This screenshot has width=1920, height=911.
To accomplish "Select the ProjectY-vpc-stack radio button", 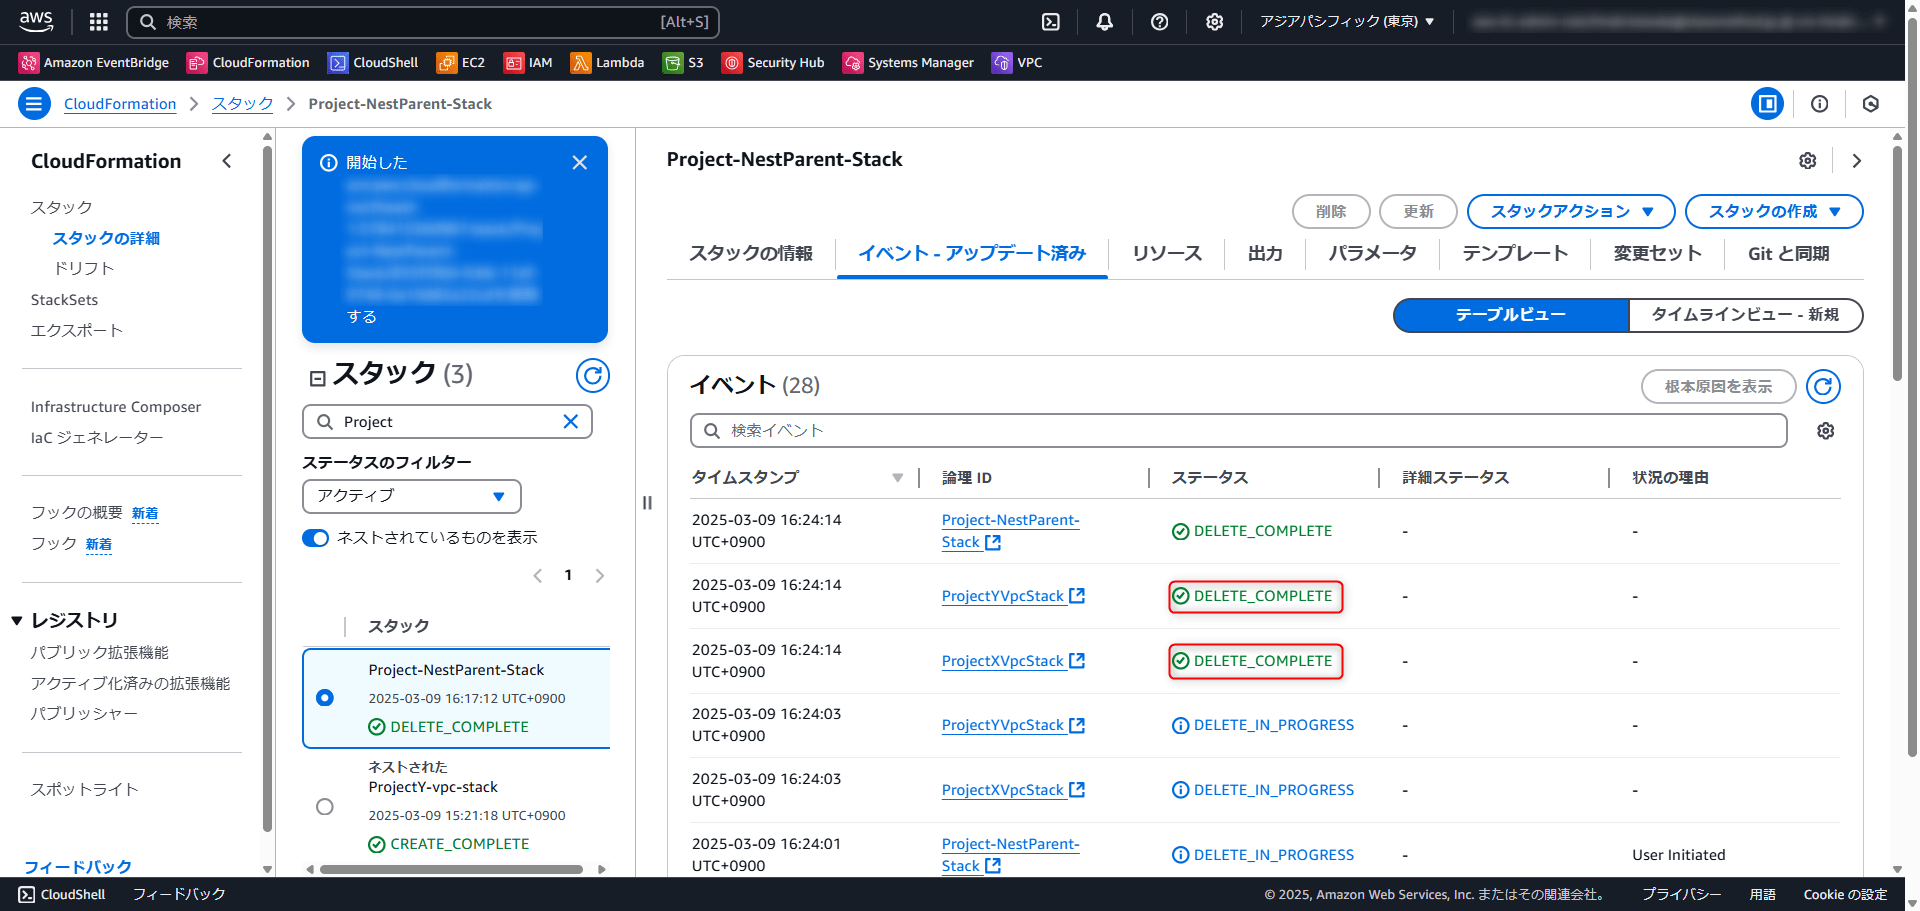I will 325,806.
